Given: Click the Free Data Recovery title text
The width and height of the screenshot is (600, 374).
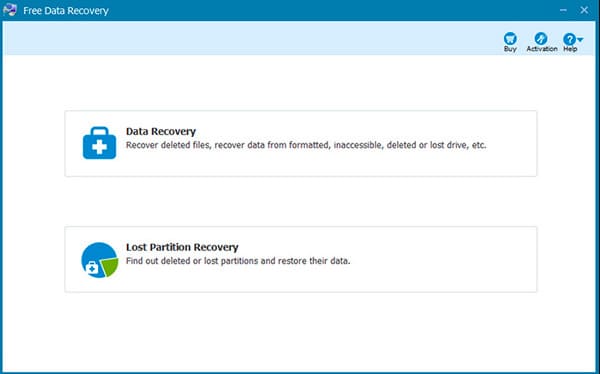Looking at the screenshot, I should (66, 11).
